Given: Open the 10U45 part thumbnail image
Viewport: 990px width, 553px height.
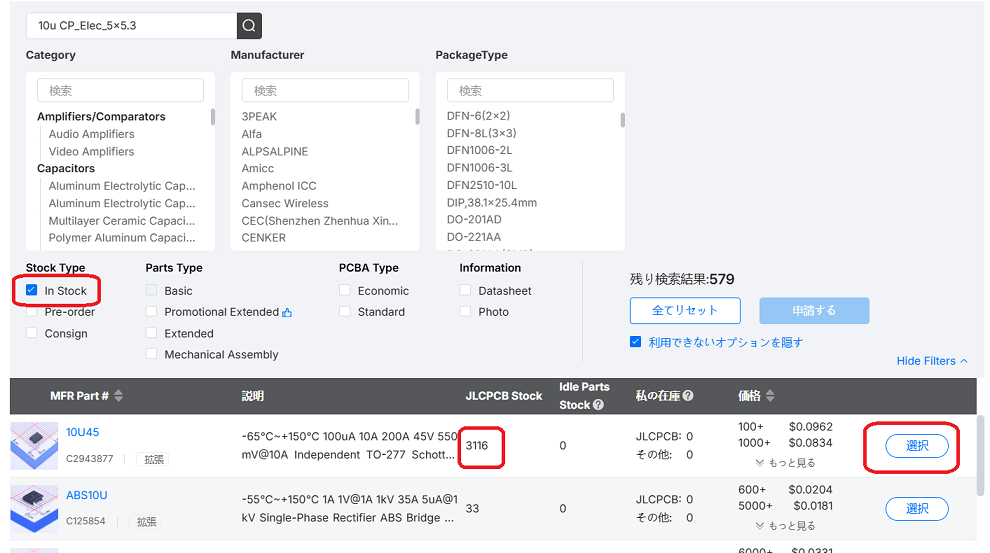Looking at the screenshot, I should click(x=34, y=445).
